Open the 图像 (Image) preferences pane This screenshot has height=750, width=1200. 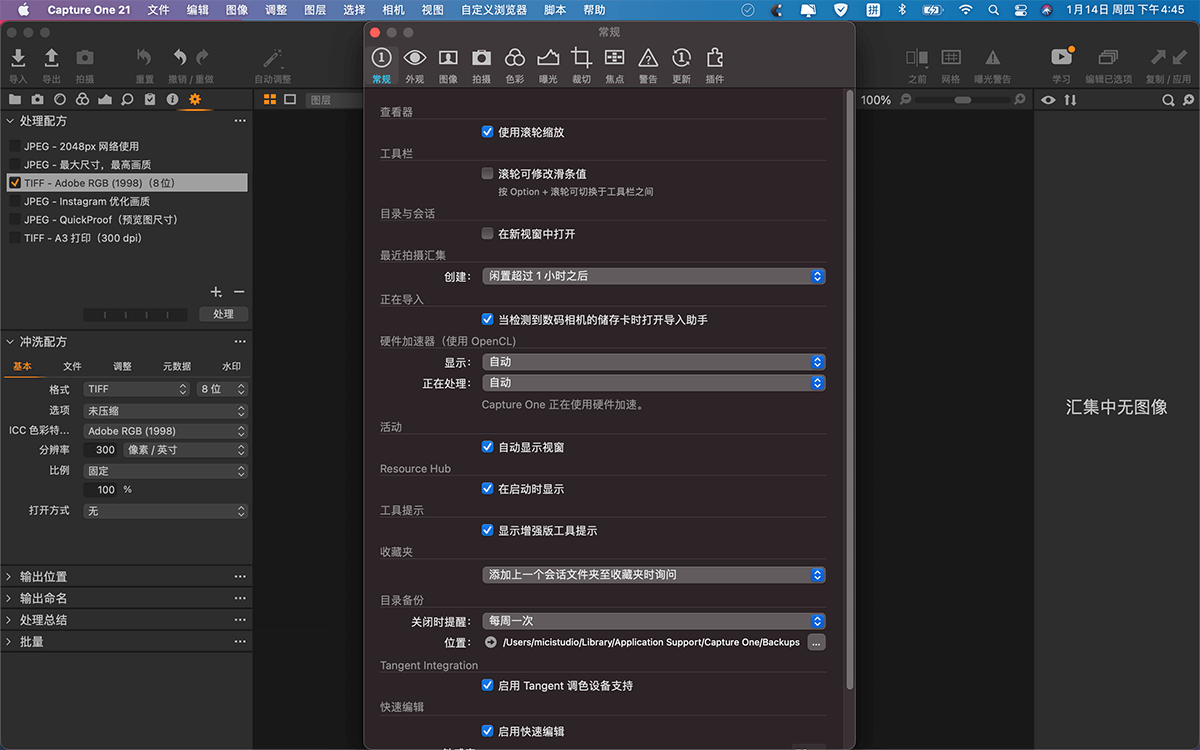click(448, 65)
